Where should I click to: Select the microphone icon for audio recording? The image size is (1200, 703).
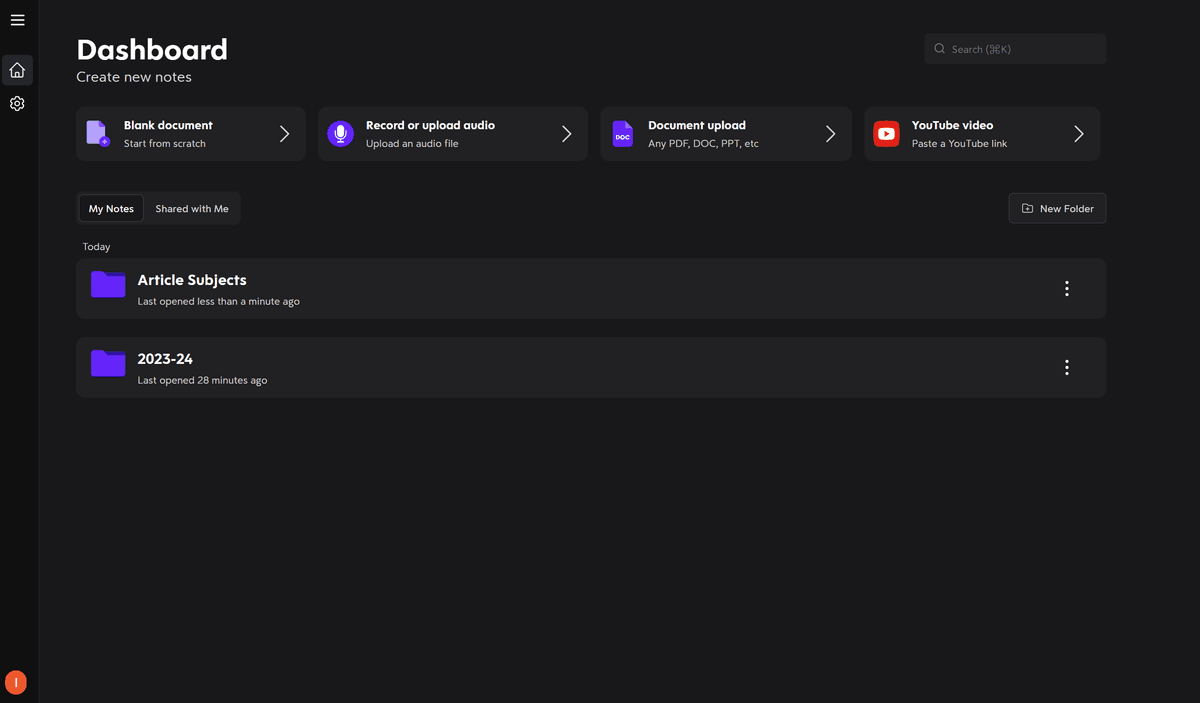(x=340, y=133)
